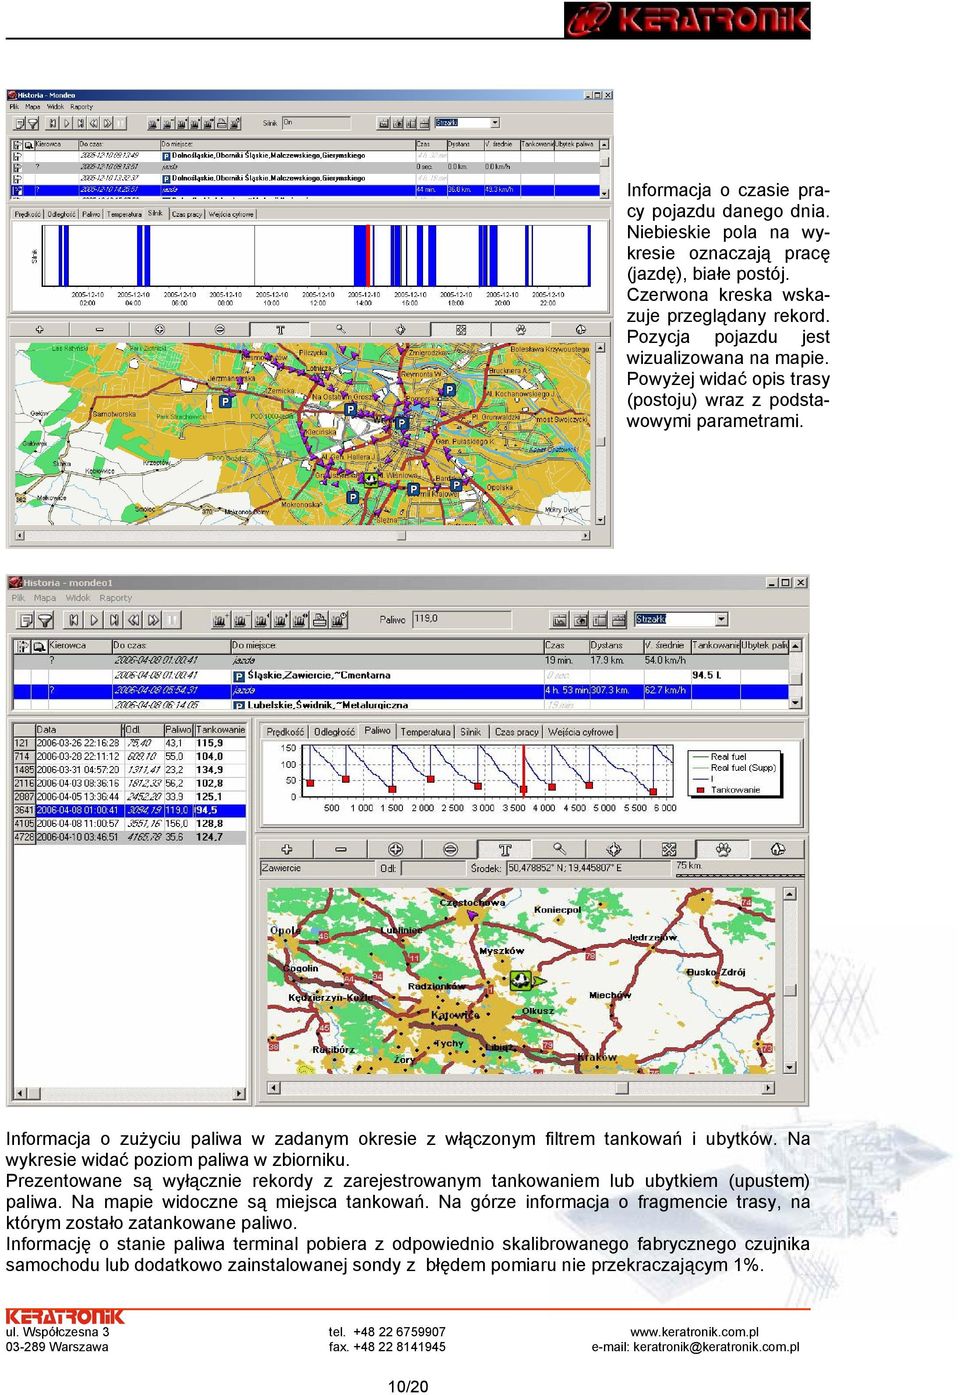Open Strzałki dropdown in mondeo1 toolbar
This screenshot has height=1395, width=960.
coord(721,620)
